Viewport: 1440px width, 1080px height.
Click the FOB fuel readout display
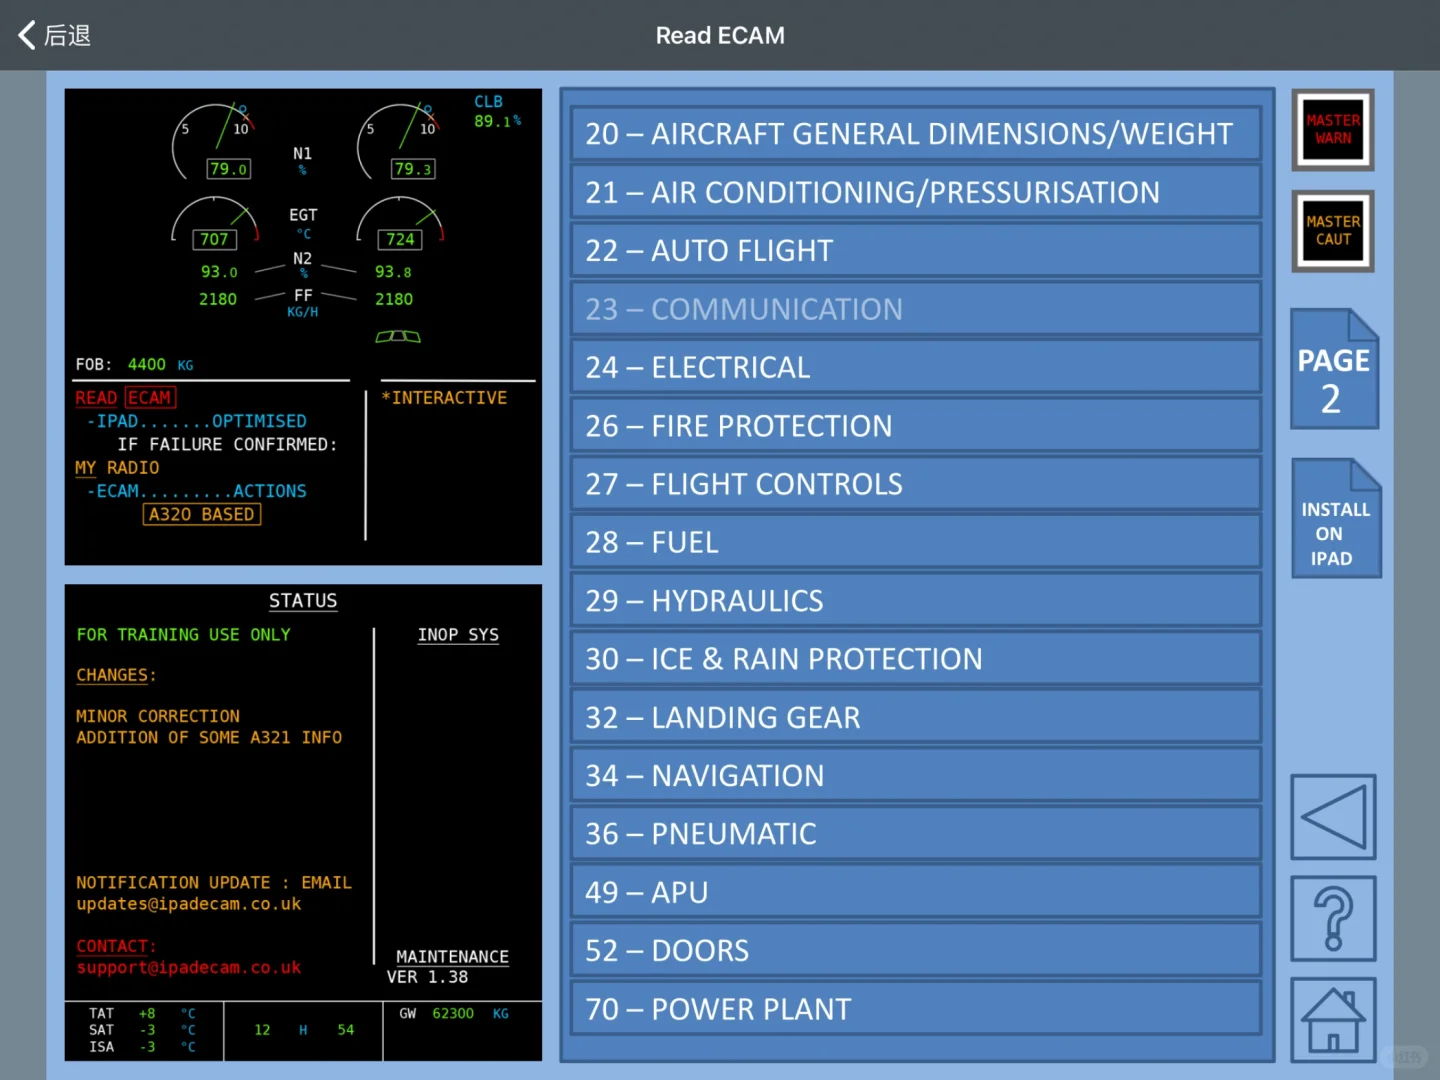[131, 364]
